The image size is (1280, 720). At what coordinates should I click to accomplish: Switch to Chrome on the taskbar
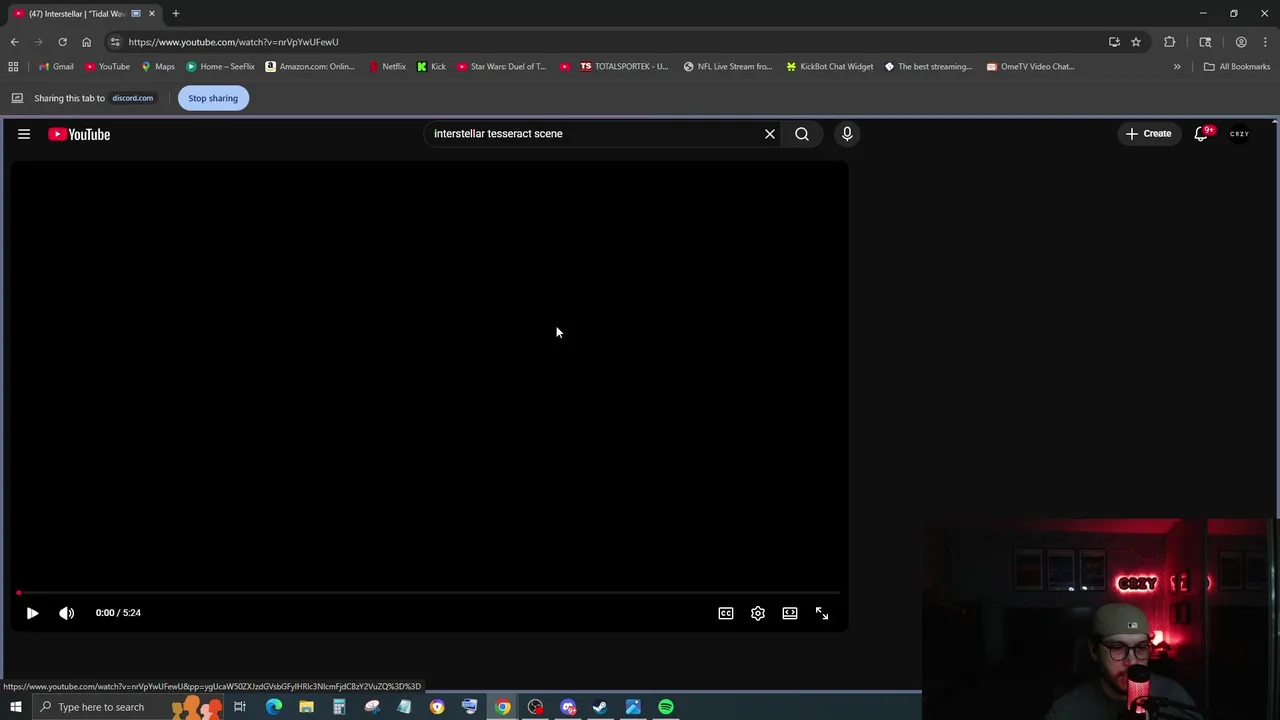[502, 707]
